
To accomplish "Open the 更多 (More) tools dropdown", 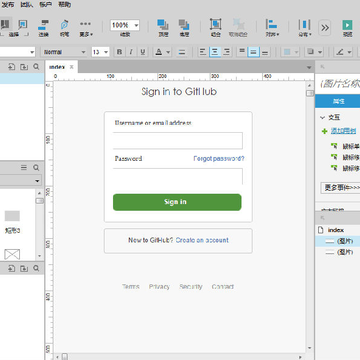I will [x=86, y=28].
